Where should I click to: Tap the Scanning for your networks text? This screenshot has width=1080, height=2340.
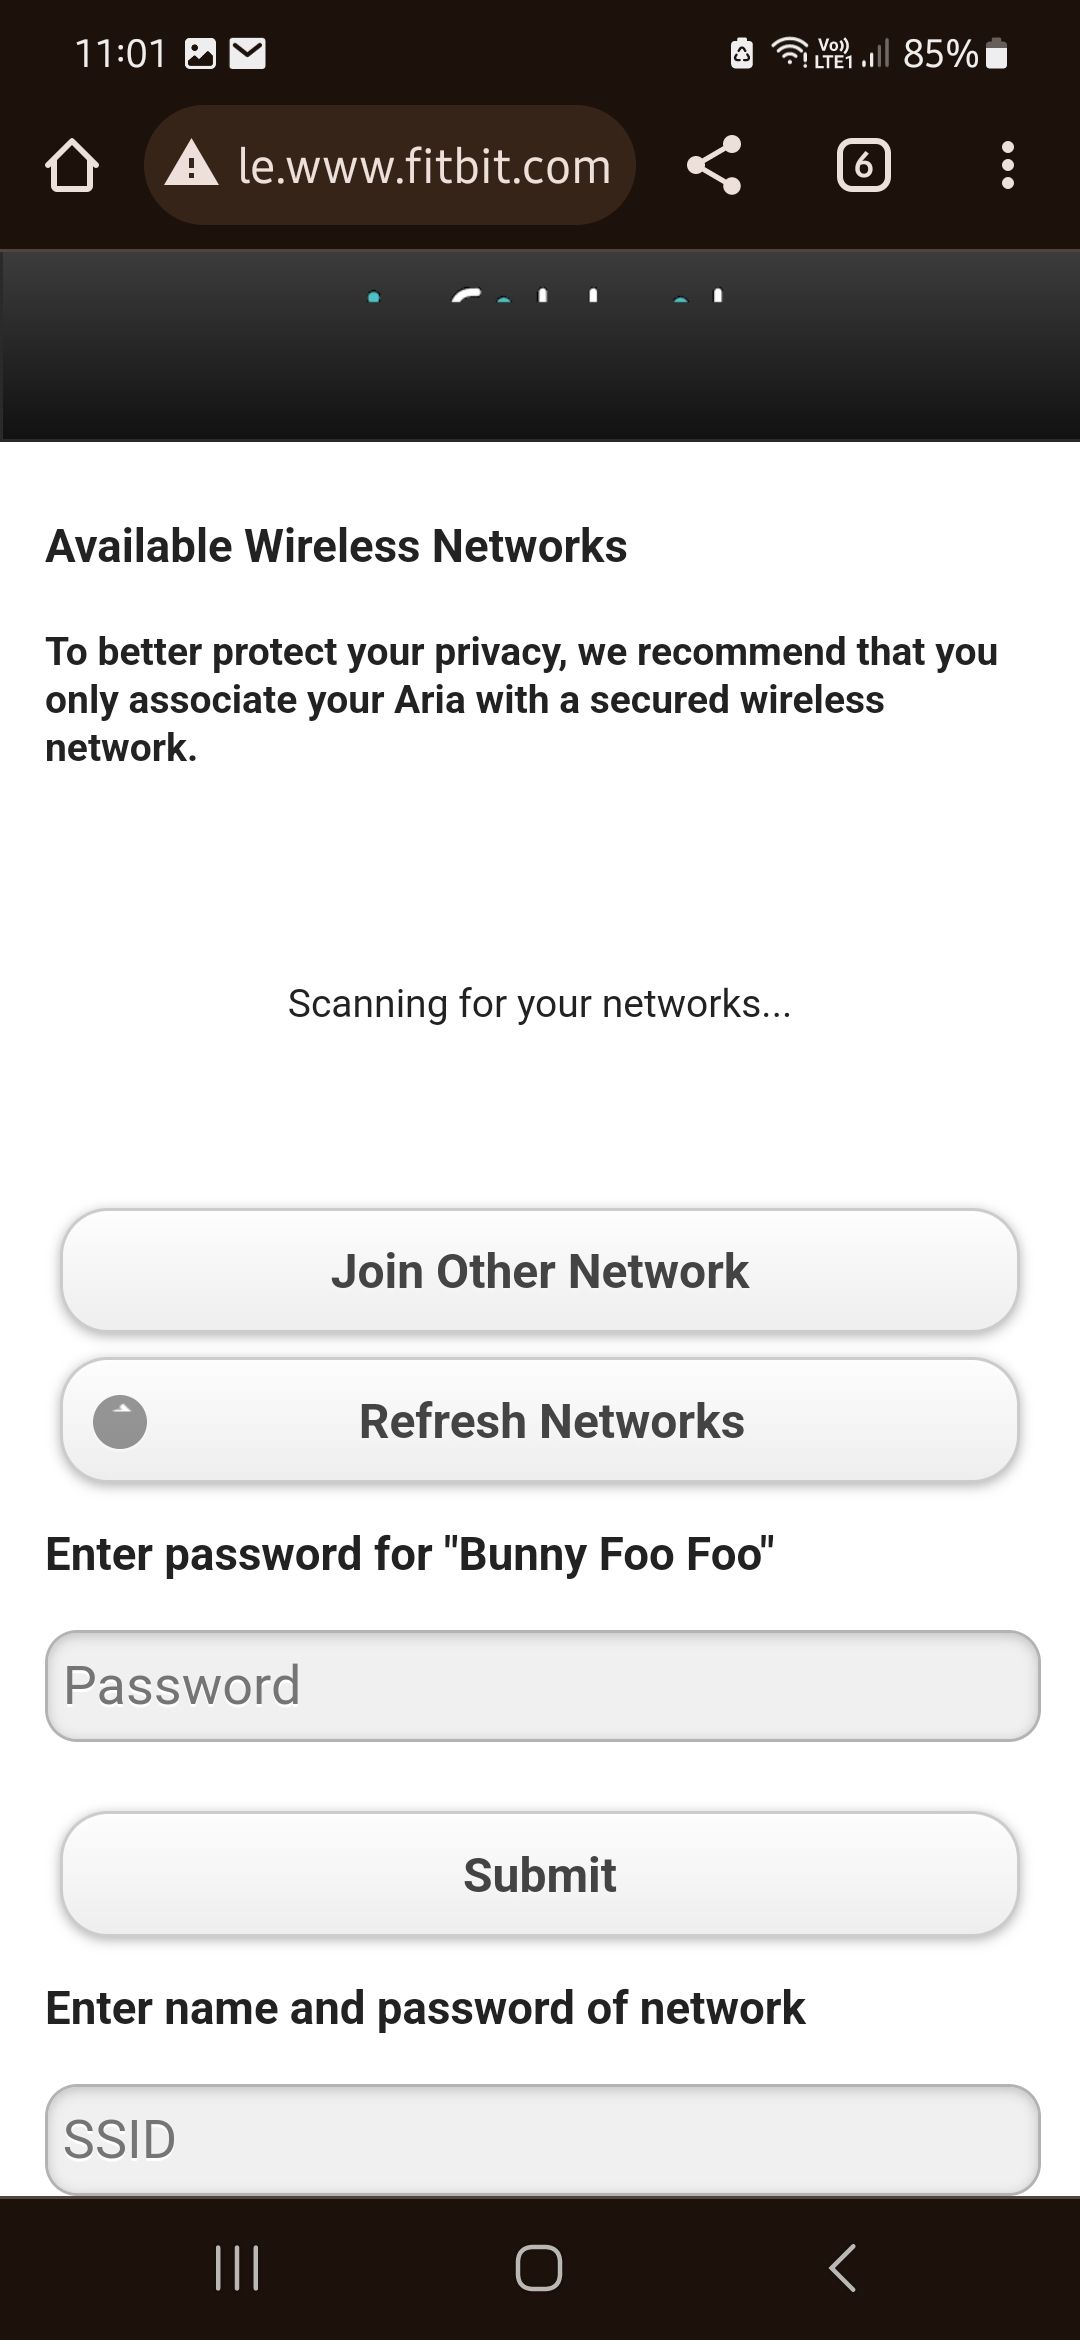point(540,1003)
